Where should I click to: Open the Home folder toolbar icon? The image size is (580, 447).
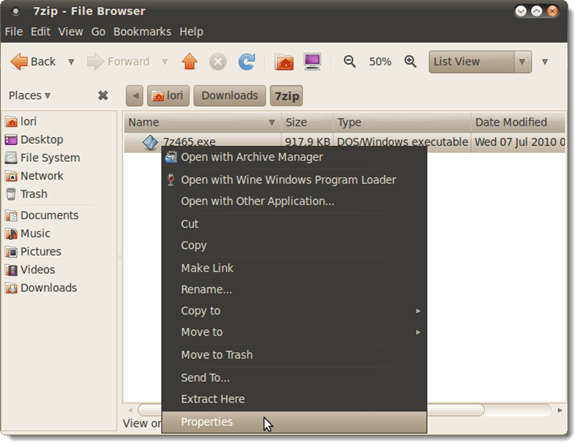(x=284, y=61)
